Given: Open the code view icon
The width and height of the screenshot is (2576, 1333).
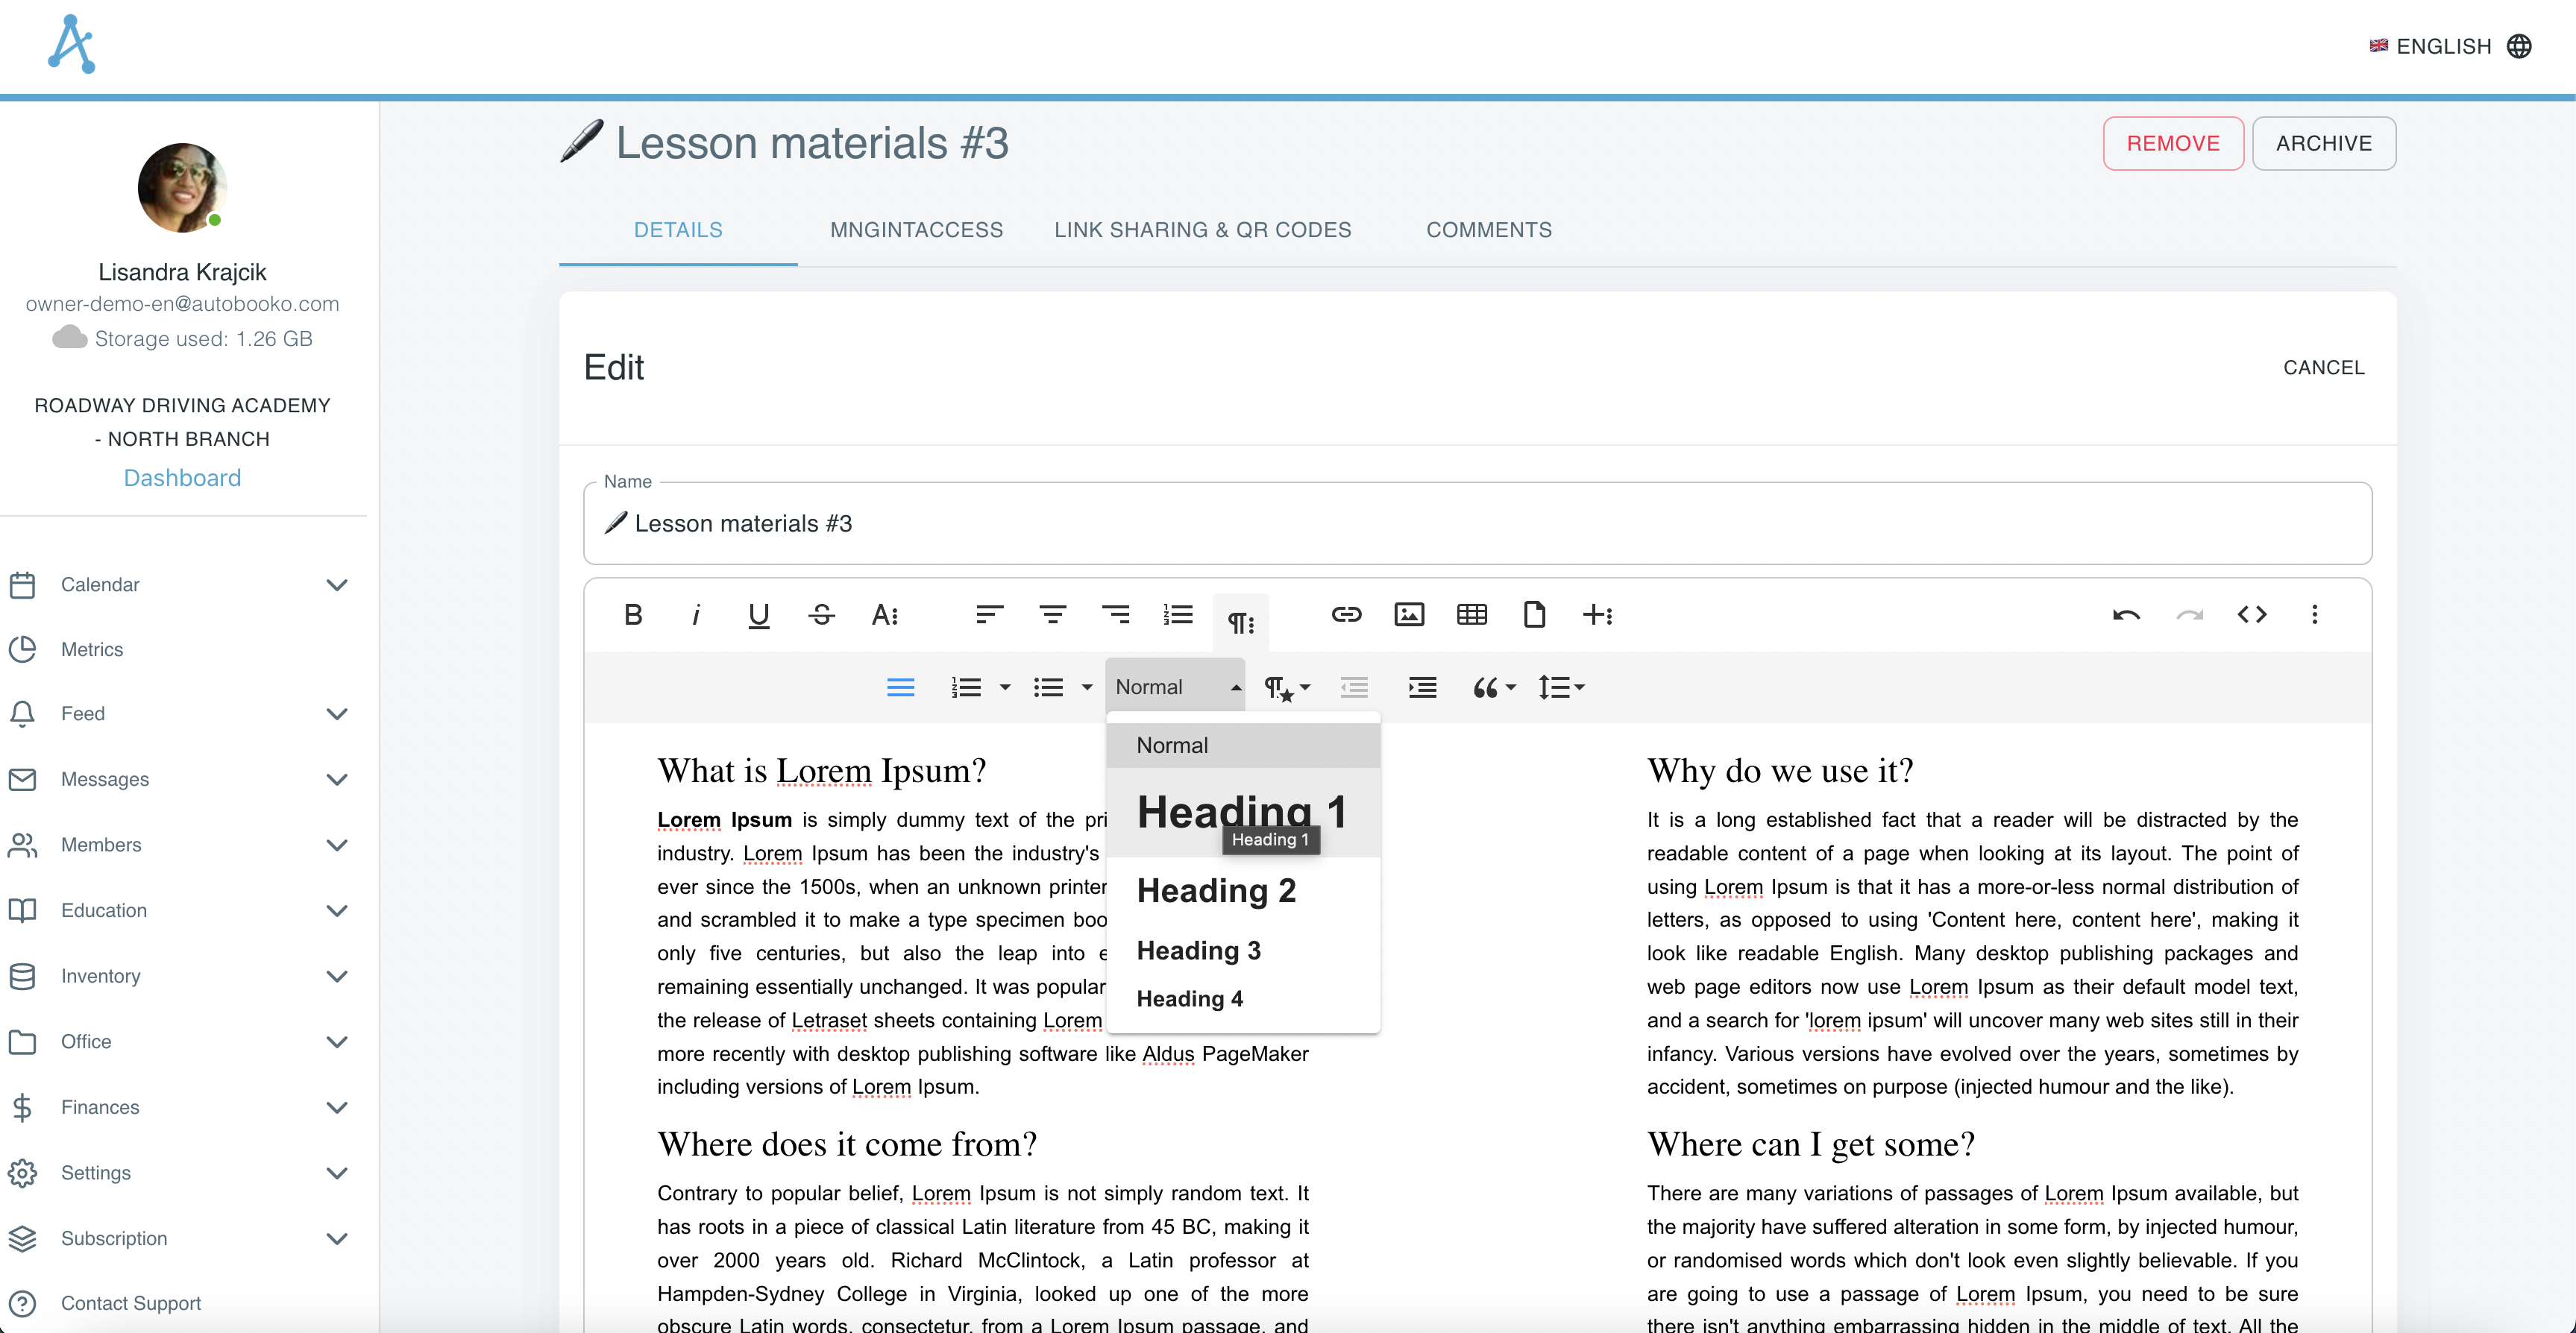Looking at the screenshot, I should click(x=2253, y=614).
